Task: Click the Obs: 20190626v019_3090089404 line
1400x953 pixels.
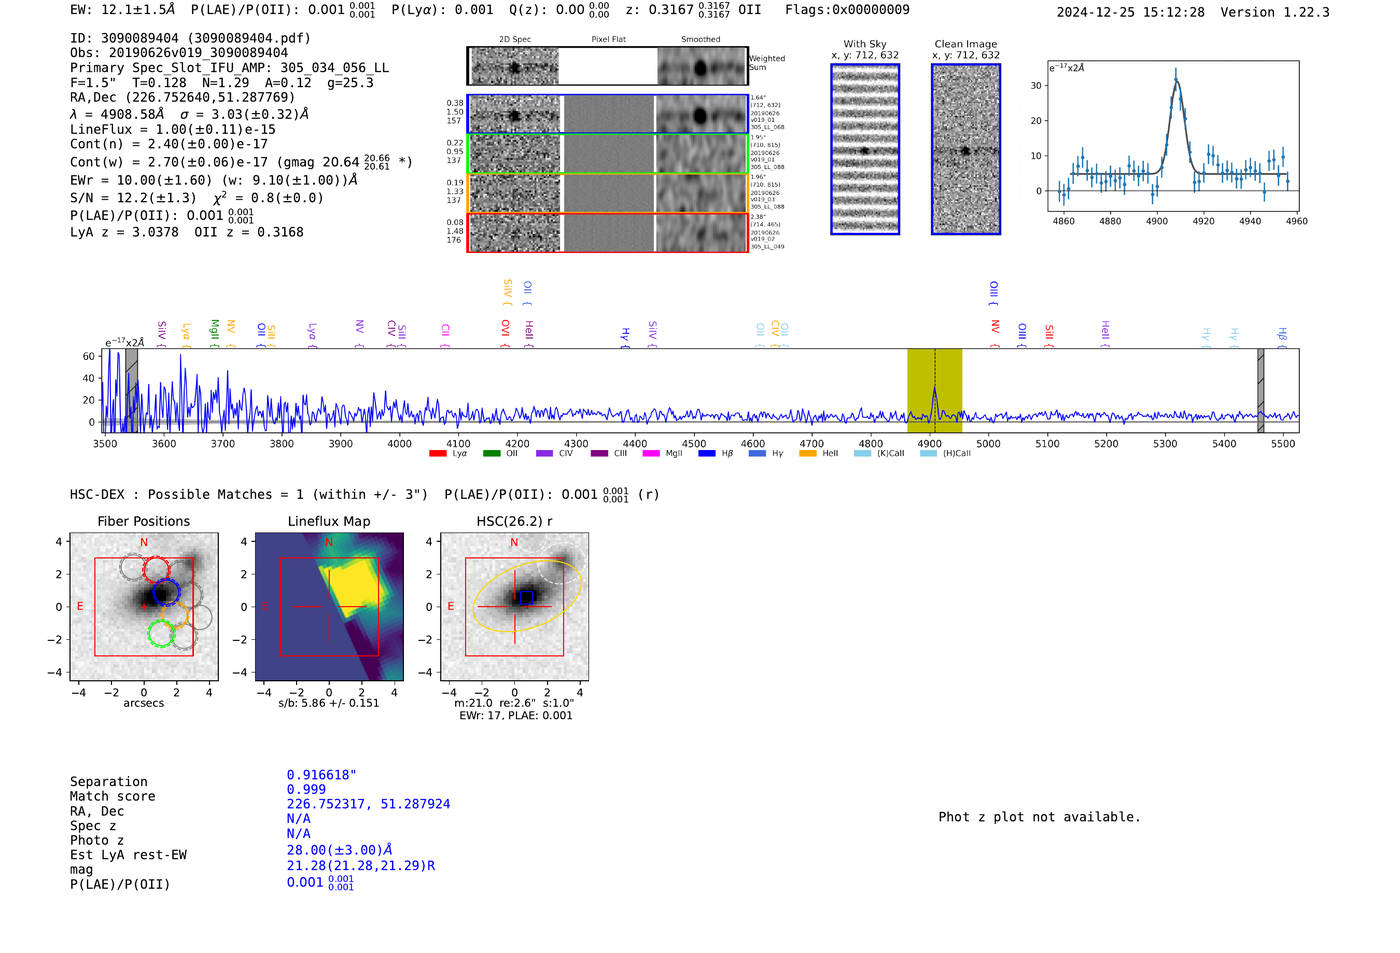Action: tap(179, 53)
